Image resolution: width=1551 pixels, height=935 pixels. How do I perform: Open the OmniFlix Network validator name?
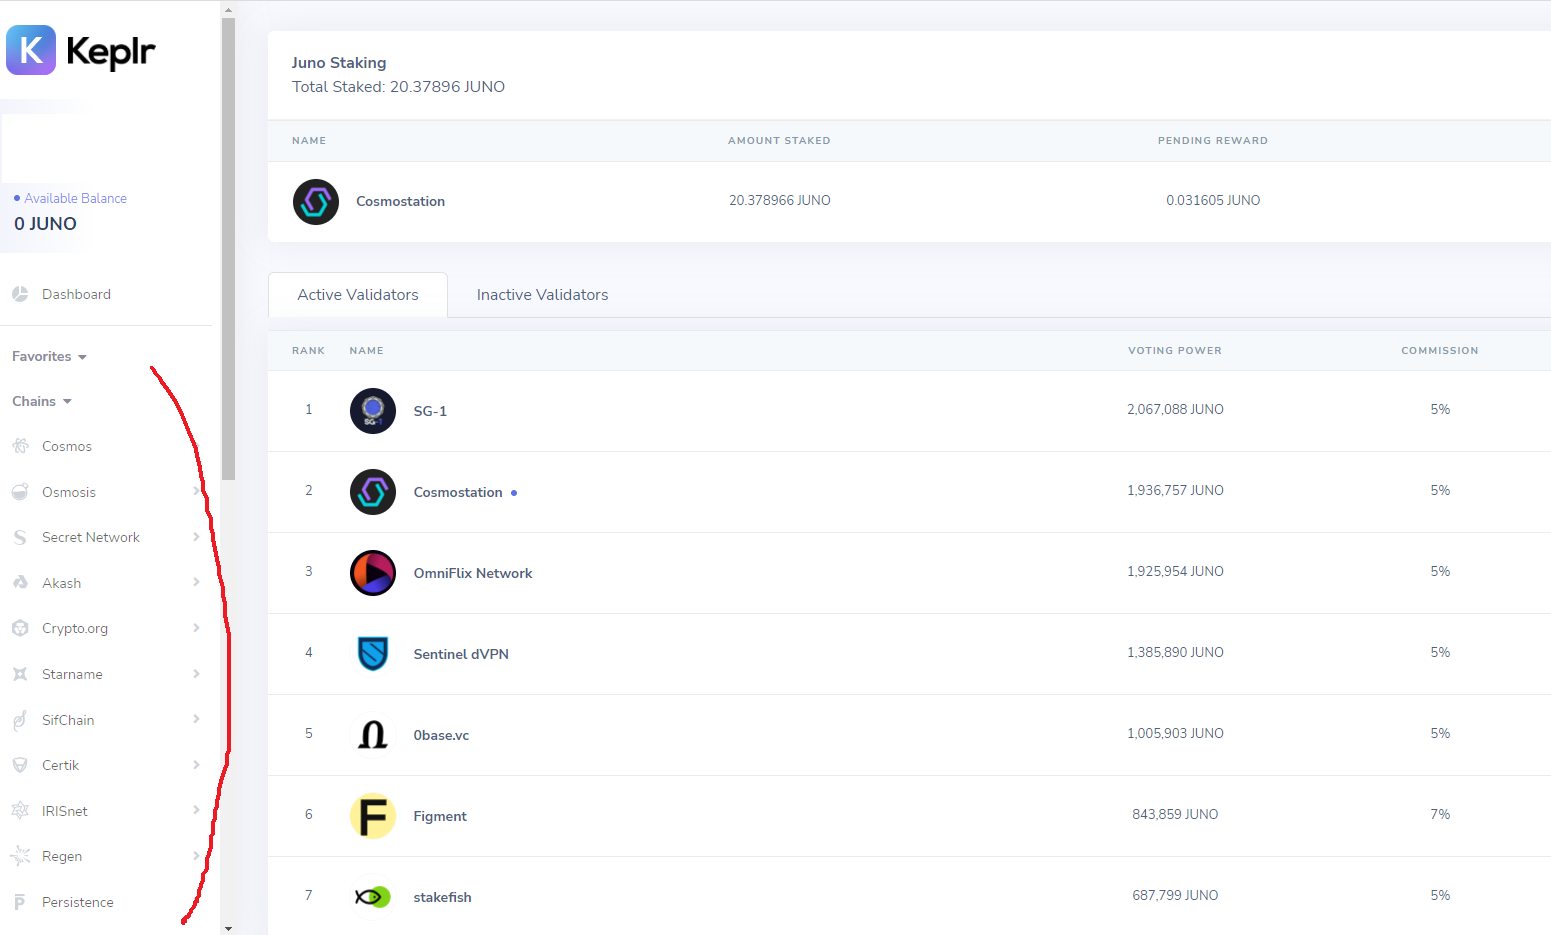473,573
